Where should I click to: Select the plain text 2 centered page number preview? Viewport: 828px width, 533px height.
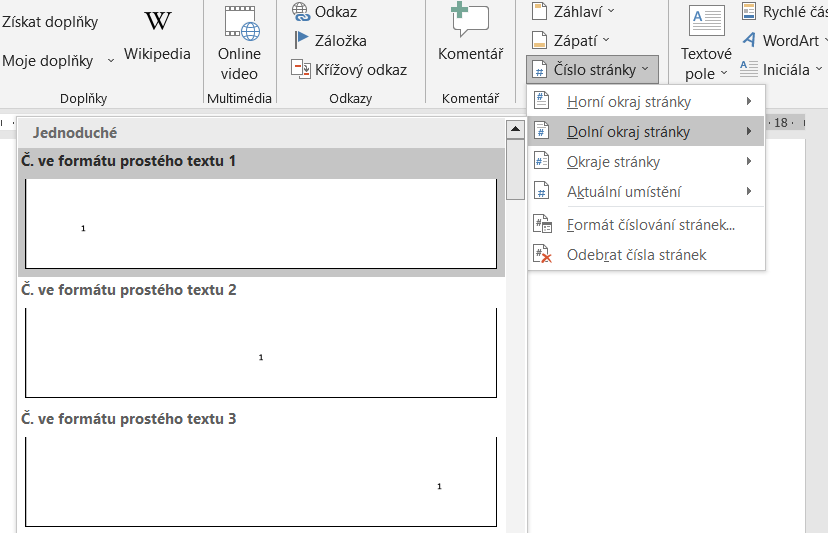pyautogui.click(x=261, y=352)
